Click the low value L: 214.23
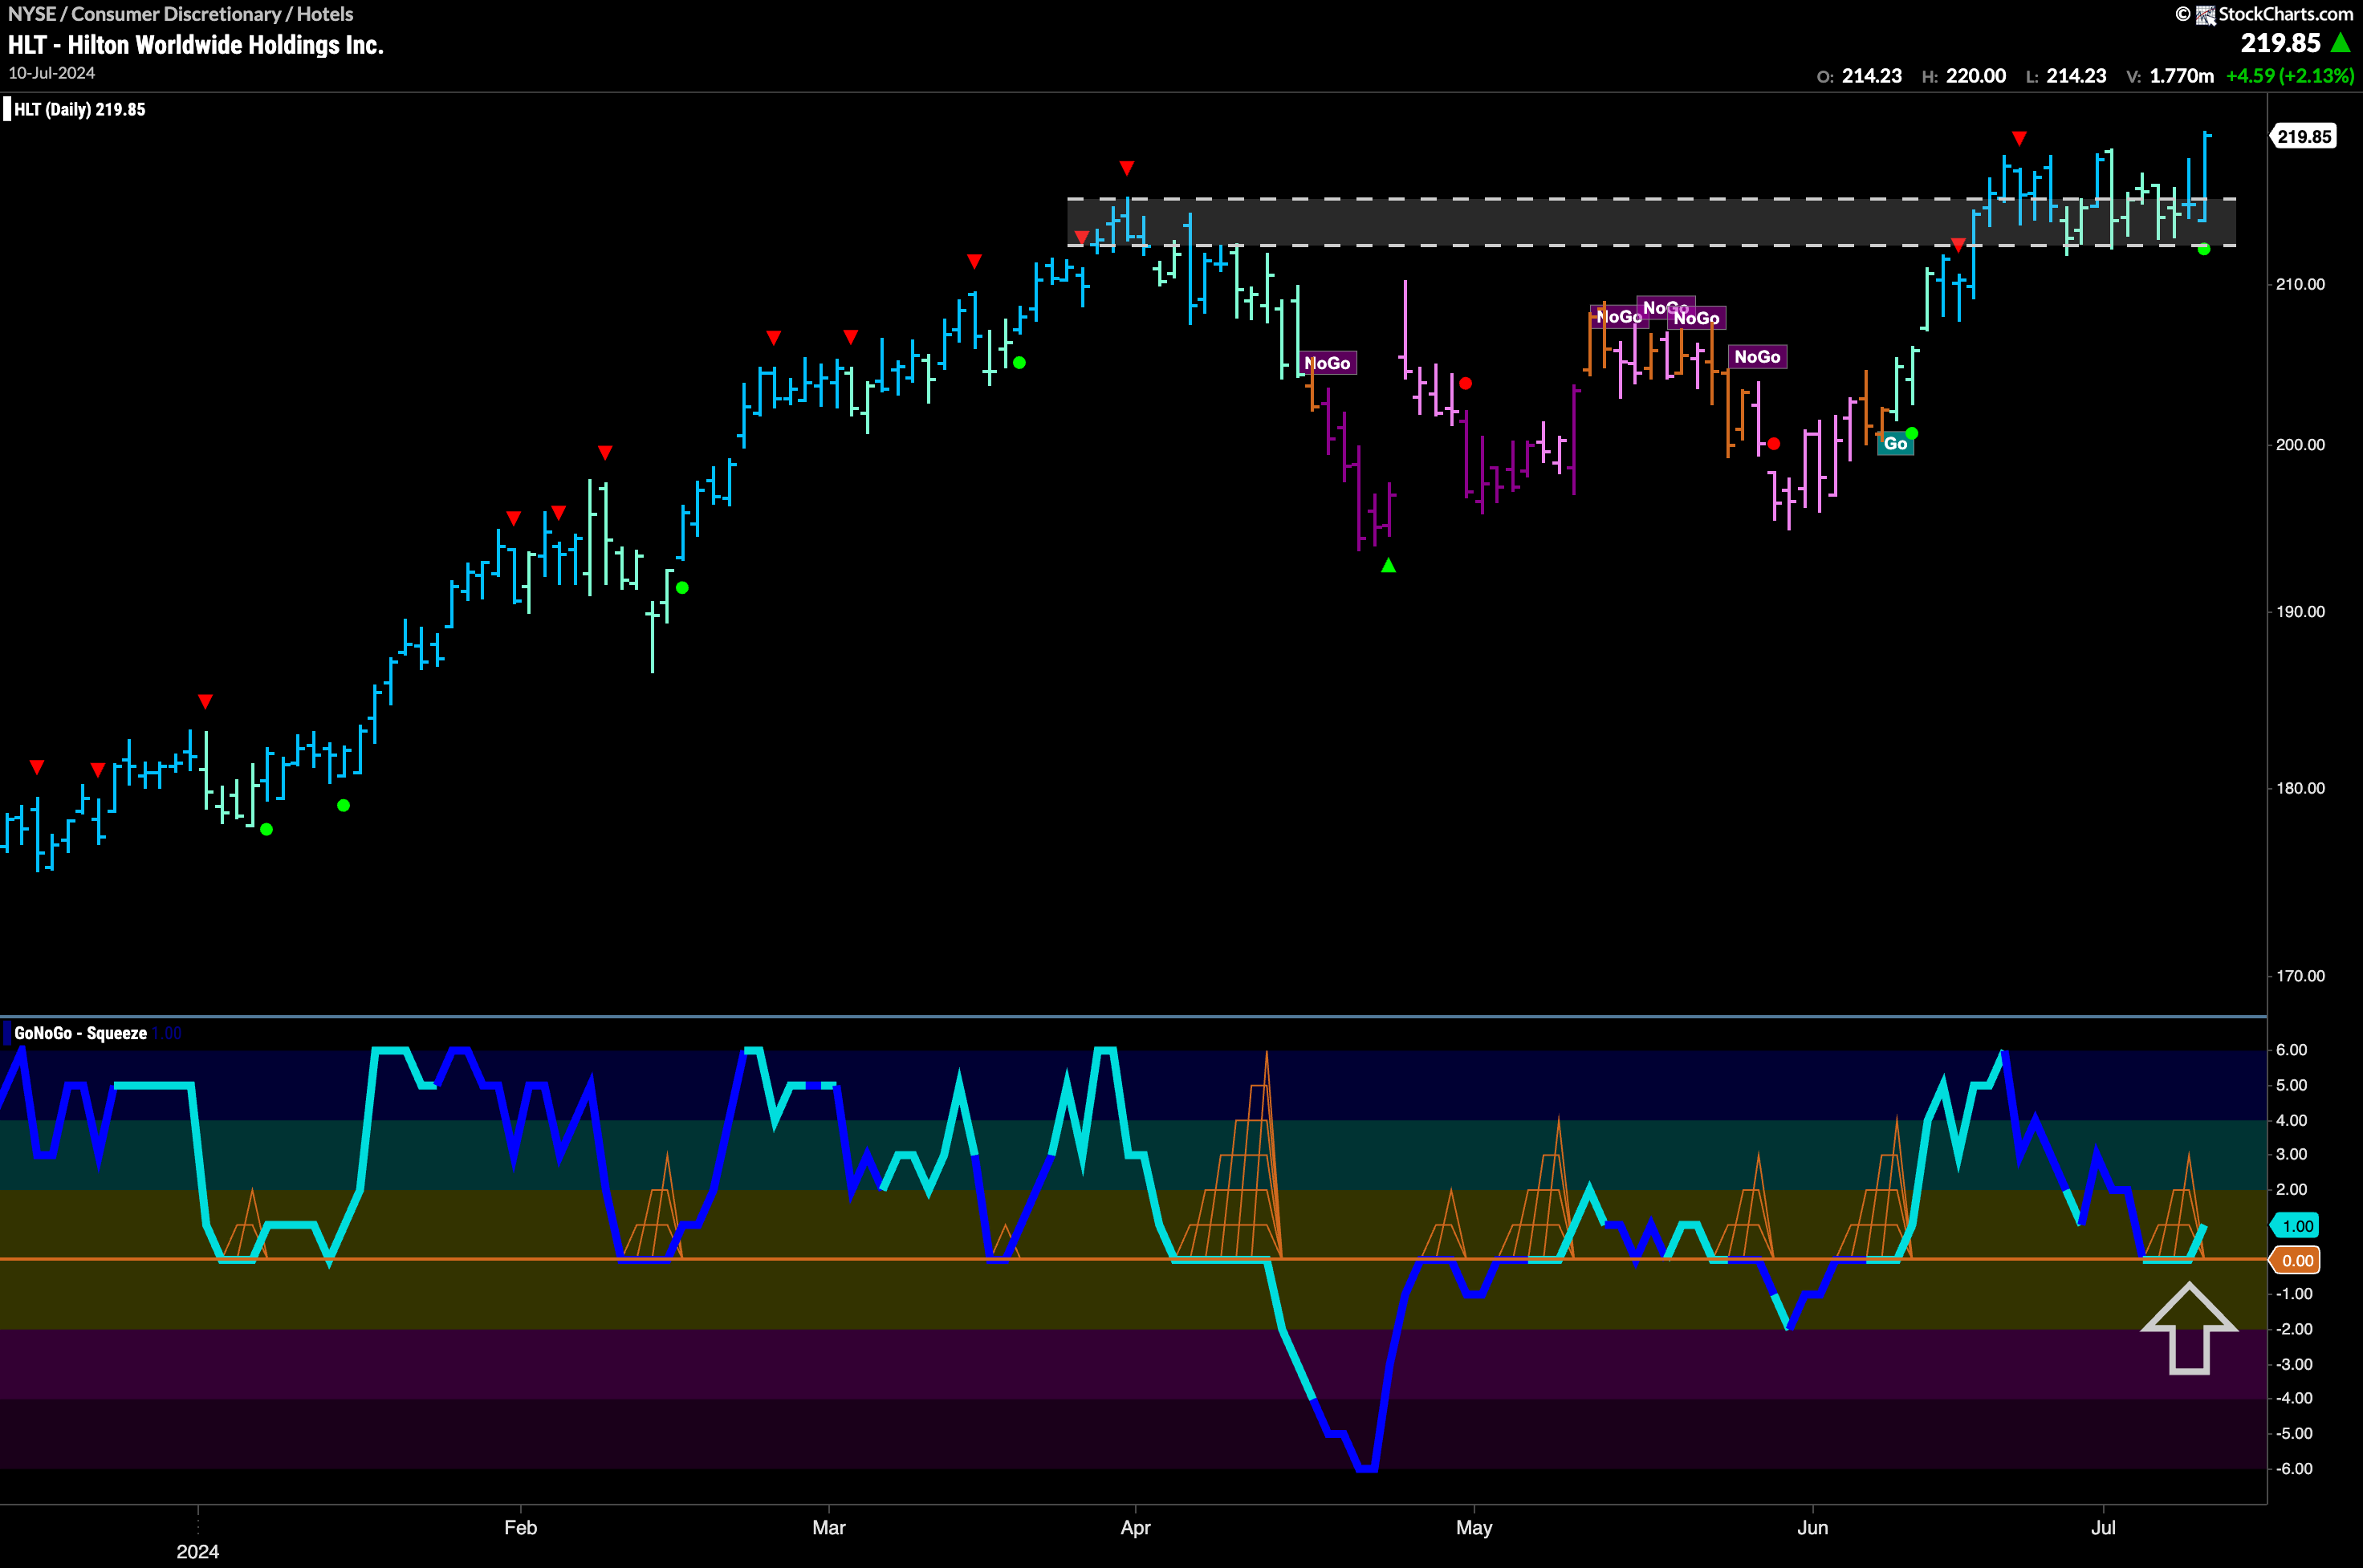 (2066, 76)
